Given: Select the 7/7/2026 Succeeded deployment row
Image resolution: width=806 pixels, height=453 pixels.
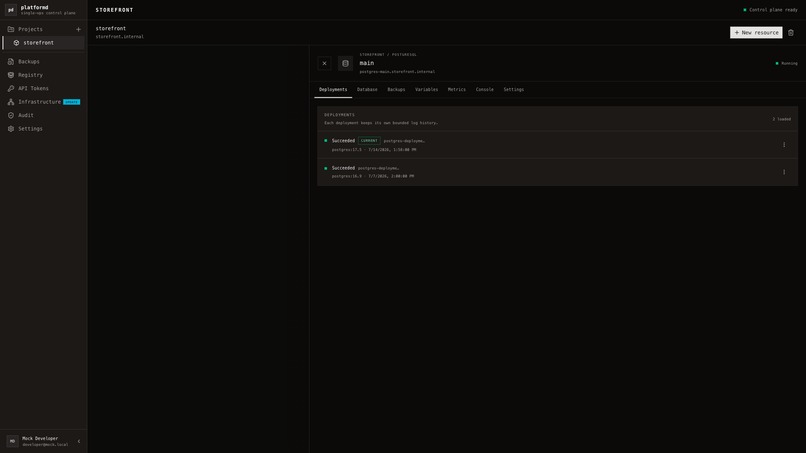Looking at the screenshot, I should pyautogui.click(x=557, y=172).
